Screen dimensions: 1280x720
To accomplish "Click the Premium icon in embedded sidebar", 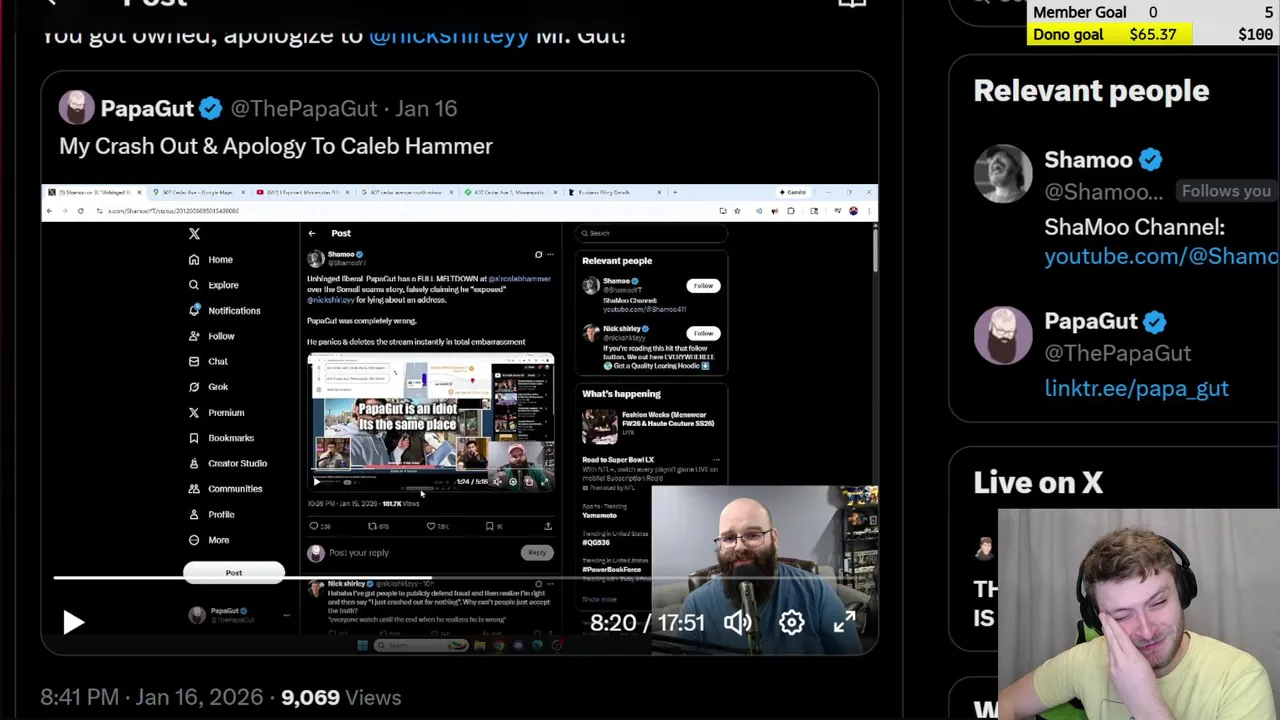I will [x=194, y=412].
